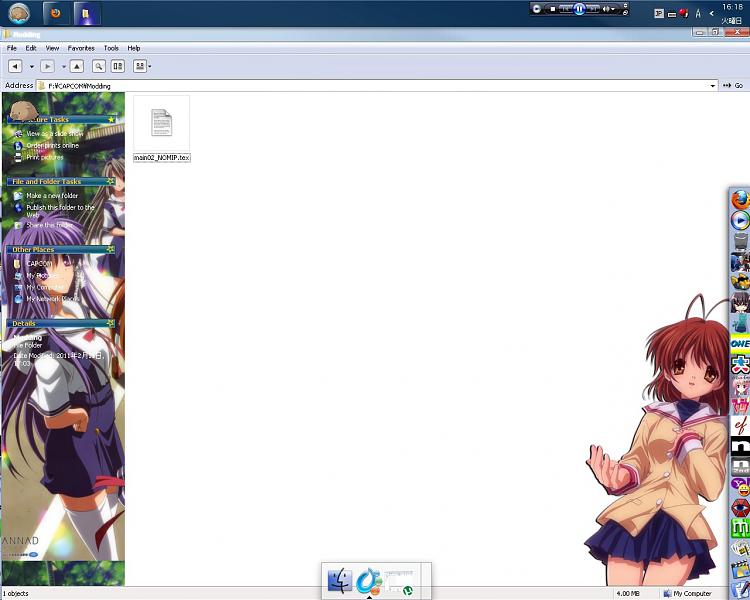Click the main02_NOMIP.tex file name label
Screen dimensions: 750x600
[x=162, y=157]
